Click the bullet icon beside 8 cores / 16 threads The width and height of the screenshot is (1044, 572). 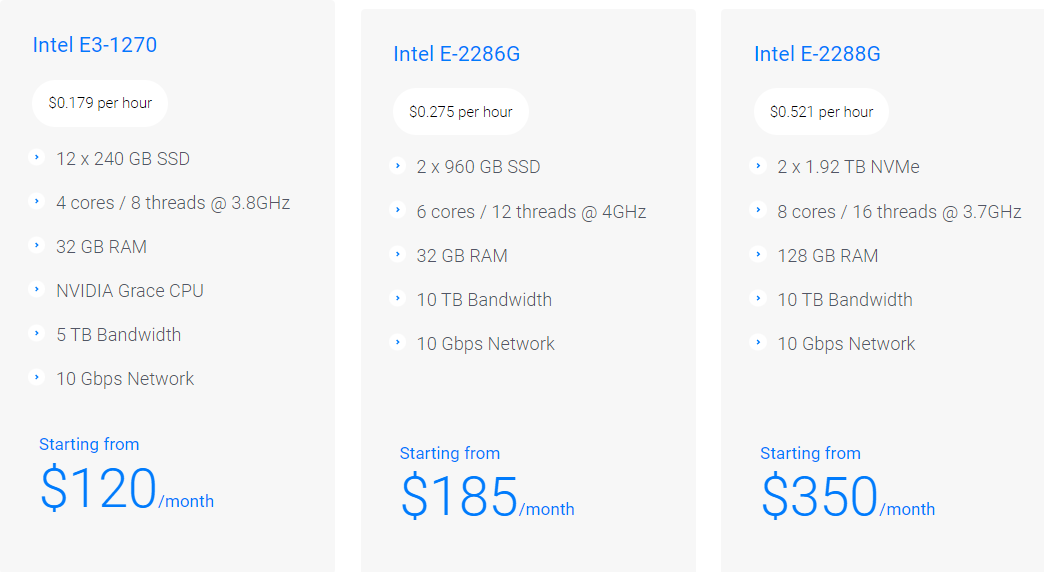click(x=758, y=210)
